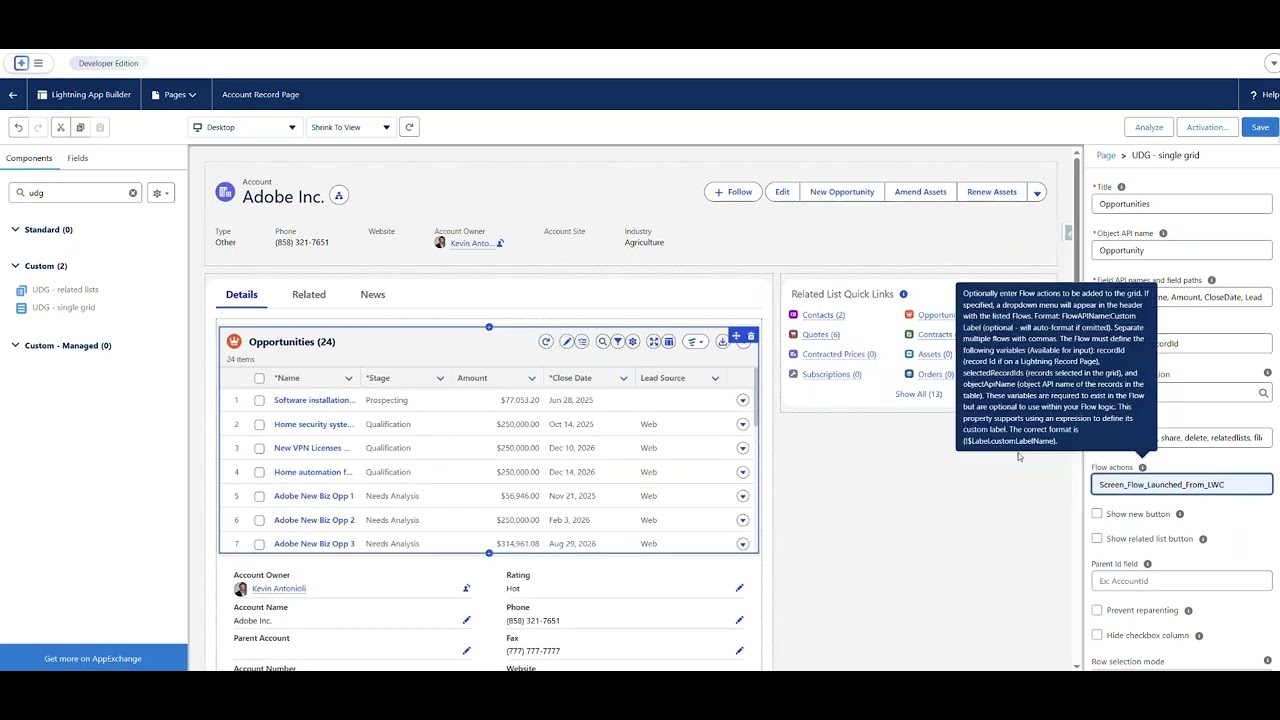Click the Save button
The height and width of the screenshot is (720, 1280).
click(1260, 127)
